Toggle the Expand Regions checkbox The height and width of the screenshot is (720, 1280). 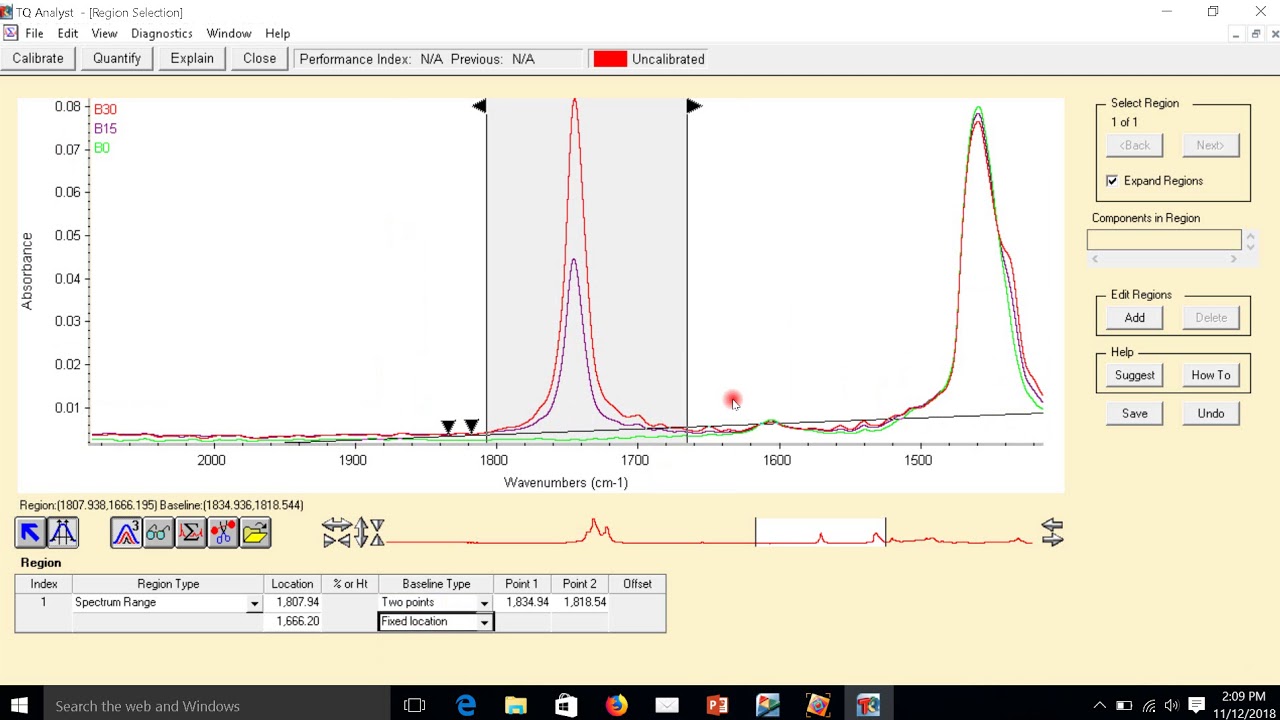[x=1112, y=181]
